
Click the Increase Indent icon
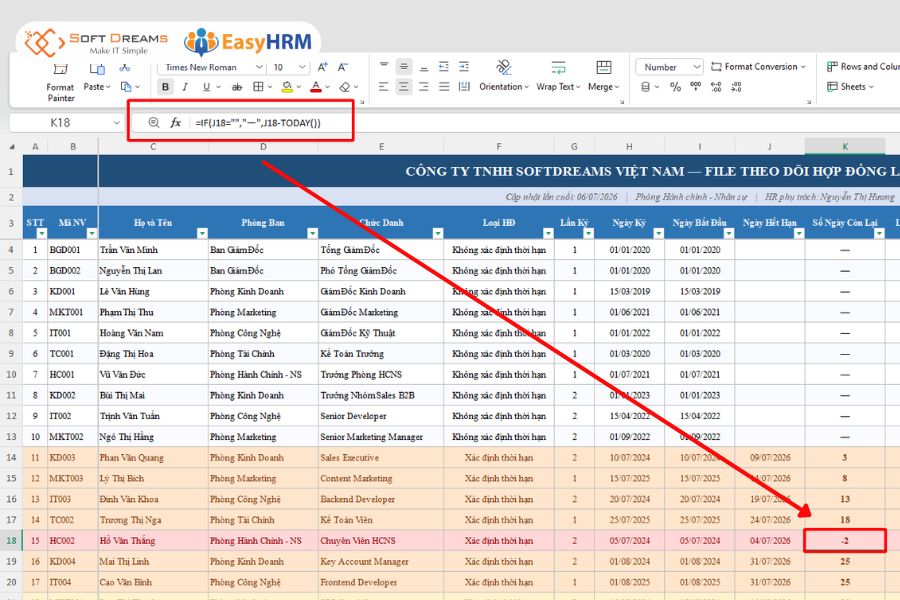click(x=464, y=67)
